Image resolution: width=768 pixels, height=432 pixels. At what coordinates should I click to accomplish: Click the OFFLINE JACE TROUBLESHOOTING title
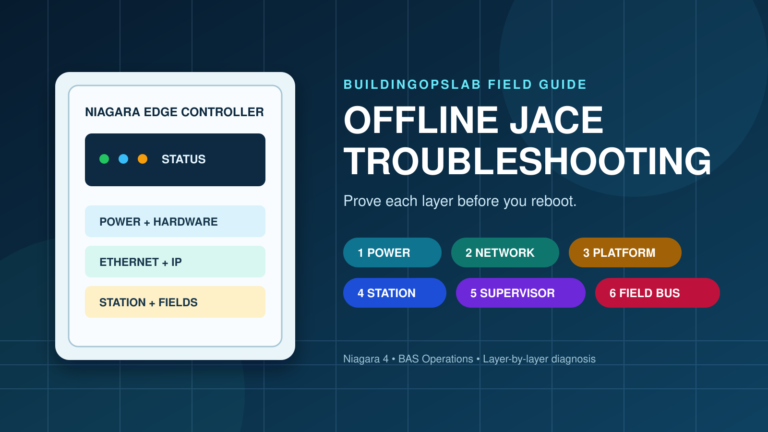[x=527, y=141]
